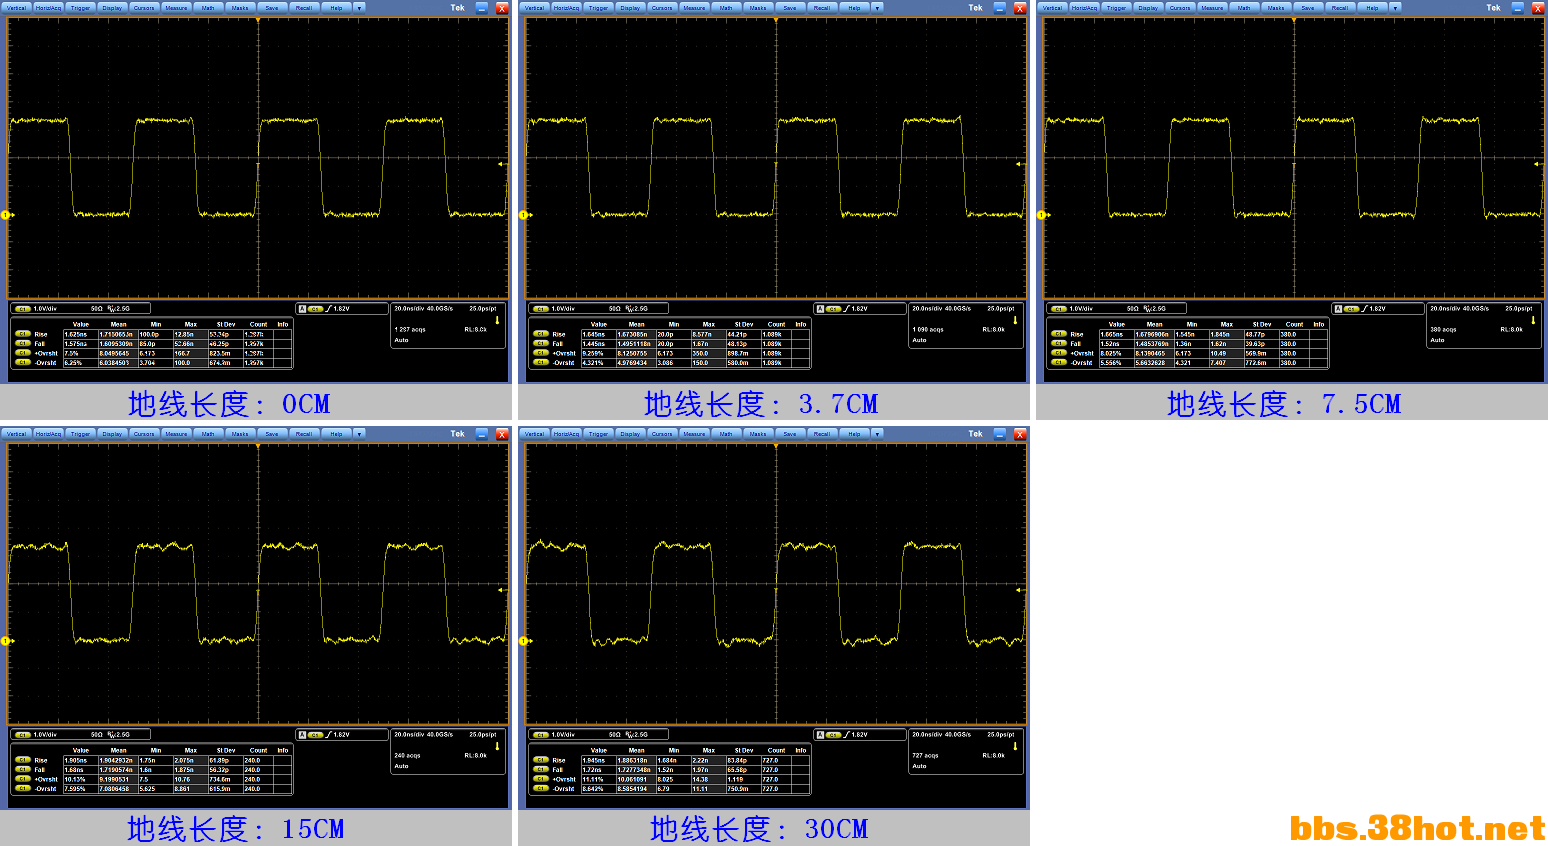1548x846 pixels.
Task: Open the Horiz/Acq menu in the 0CM panel
Action: (x=49, y=8)
